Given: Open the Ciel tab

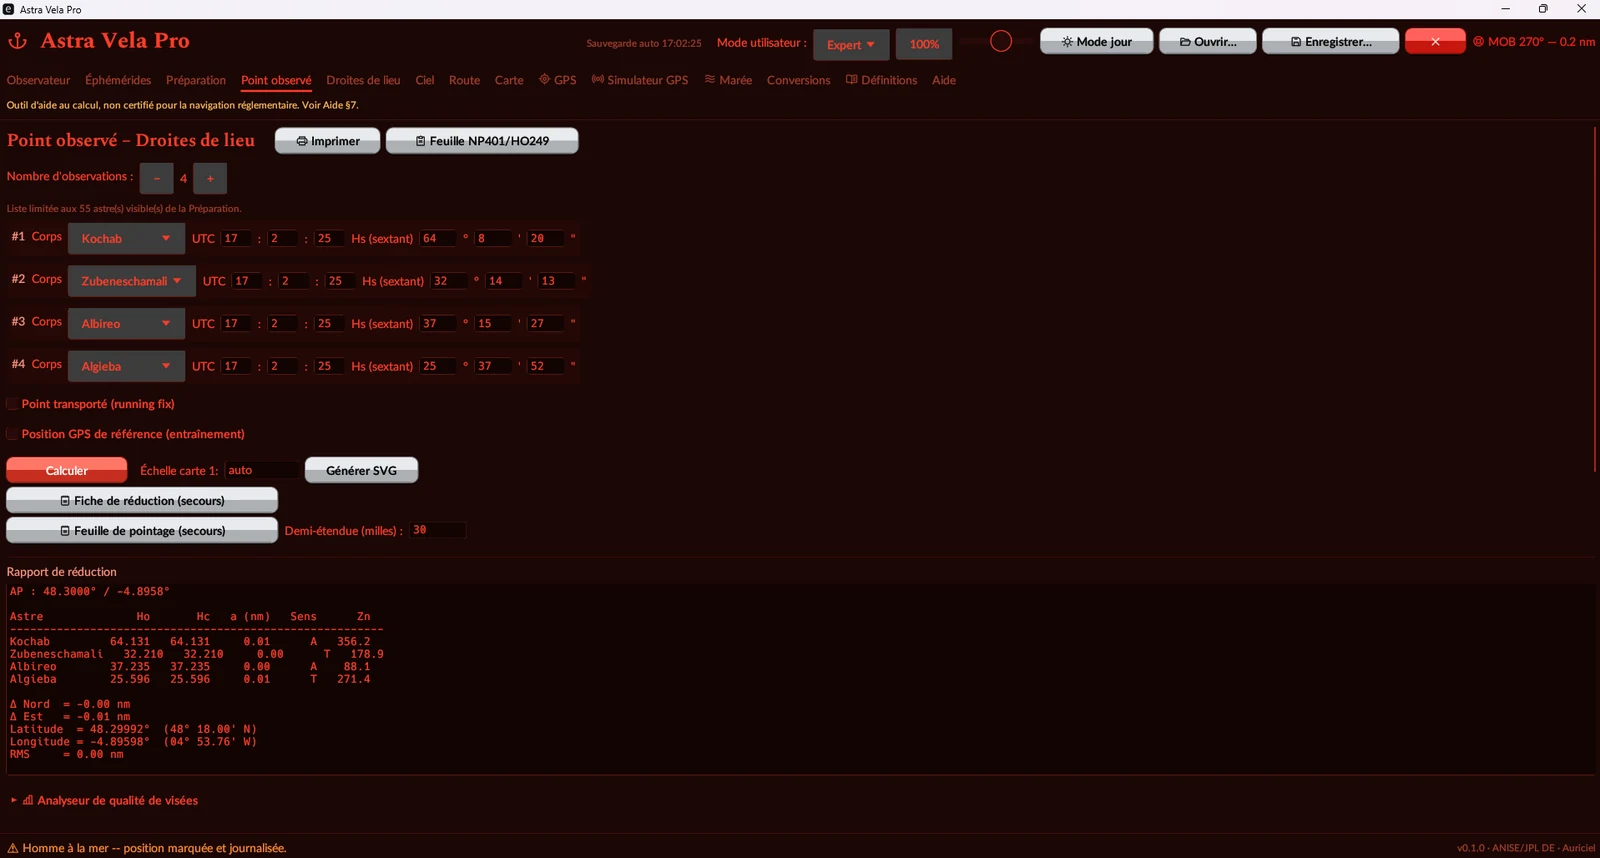Looking at the screenshot, I should [x=425, y=80].
